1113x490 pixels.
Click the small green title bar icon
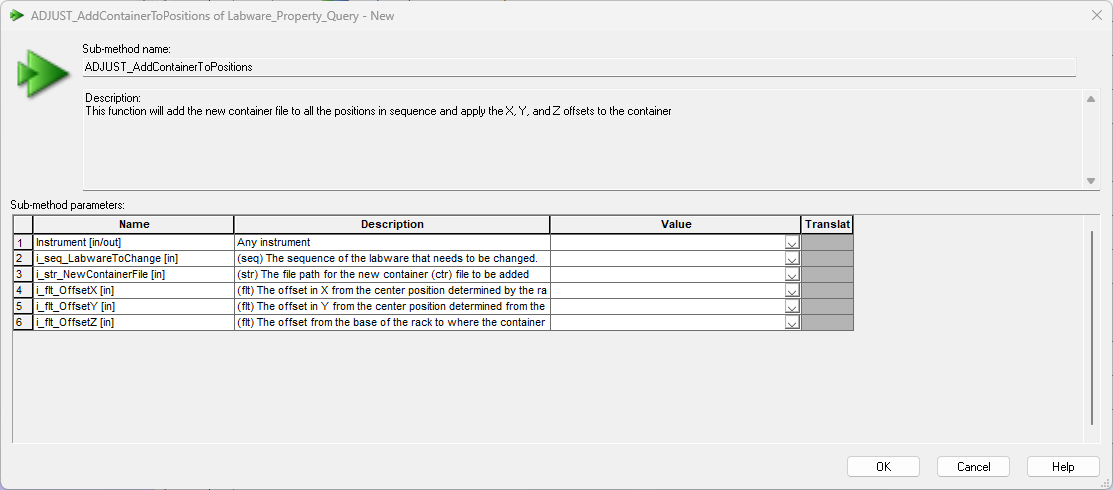(x=17, y=15)
